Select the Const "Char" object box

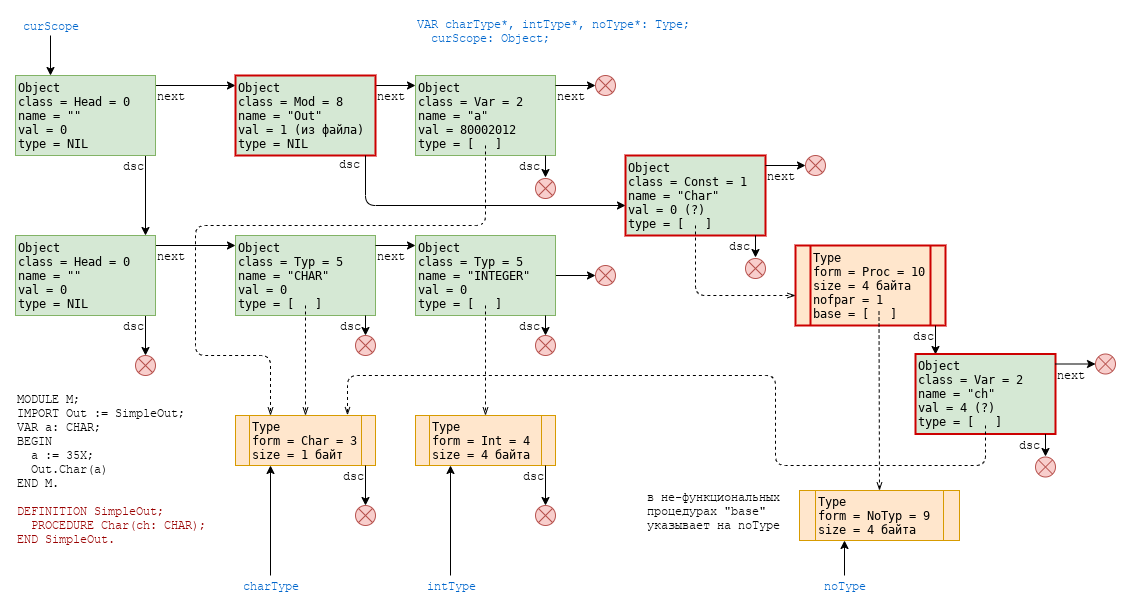695,195
